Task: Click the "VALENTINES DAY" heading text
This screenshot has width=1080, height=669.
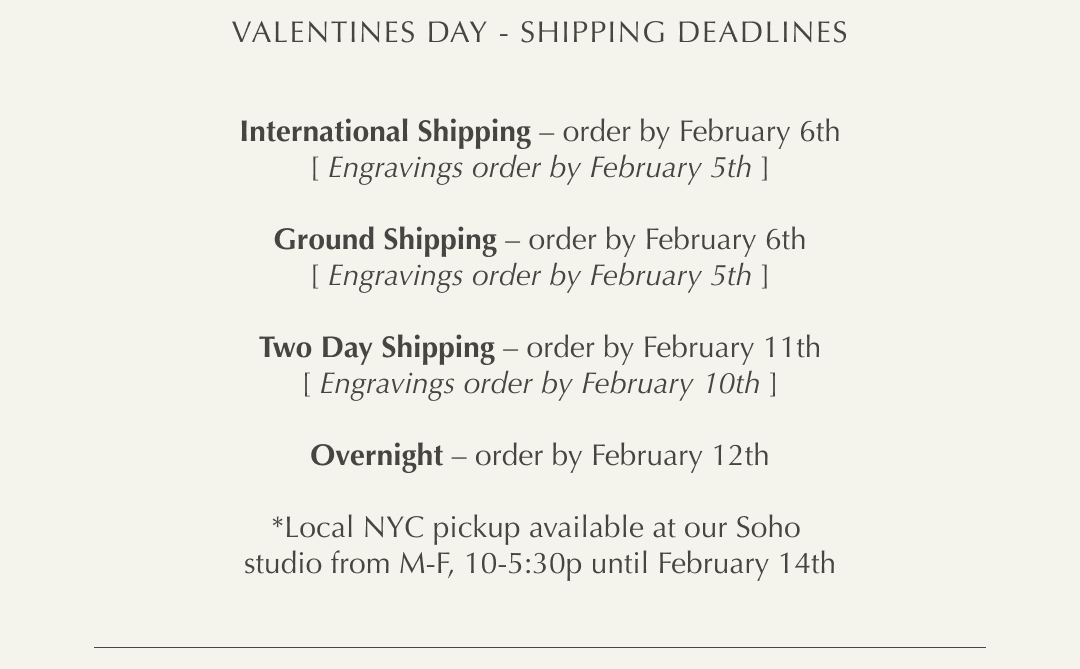Action: click(358, 33)
